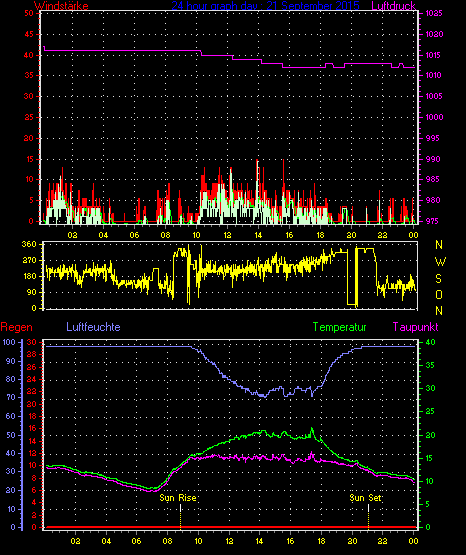
Task: Click the 1025 value on the pressure axis
Action: tap(434, 13)
